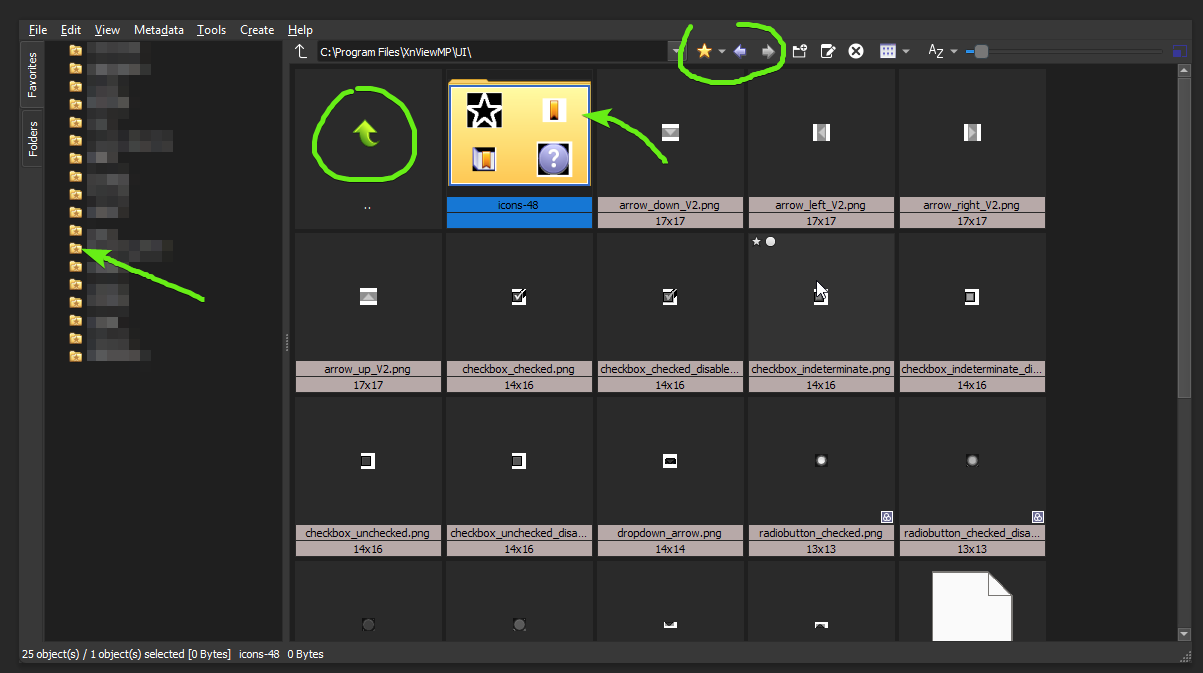This screenshot has width=1203, height=673.
Task: Click the thumbnail grid view mode icon
Action: [x=887, y=51]
